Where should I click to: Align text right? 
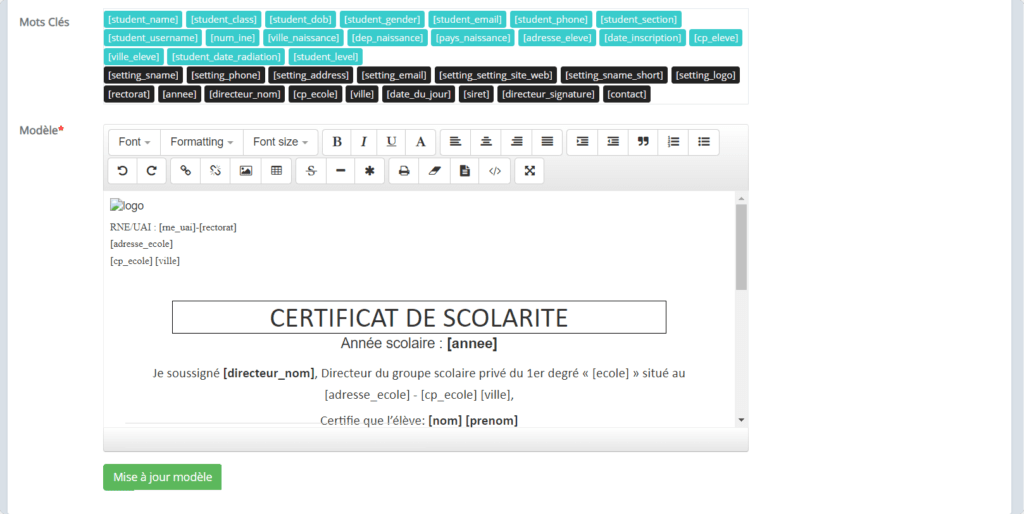517,142
